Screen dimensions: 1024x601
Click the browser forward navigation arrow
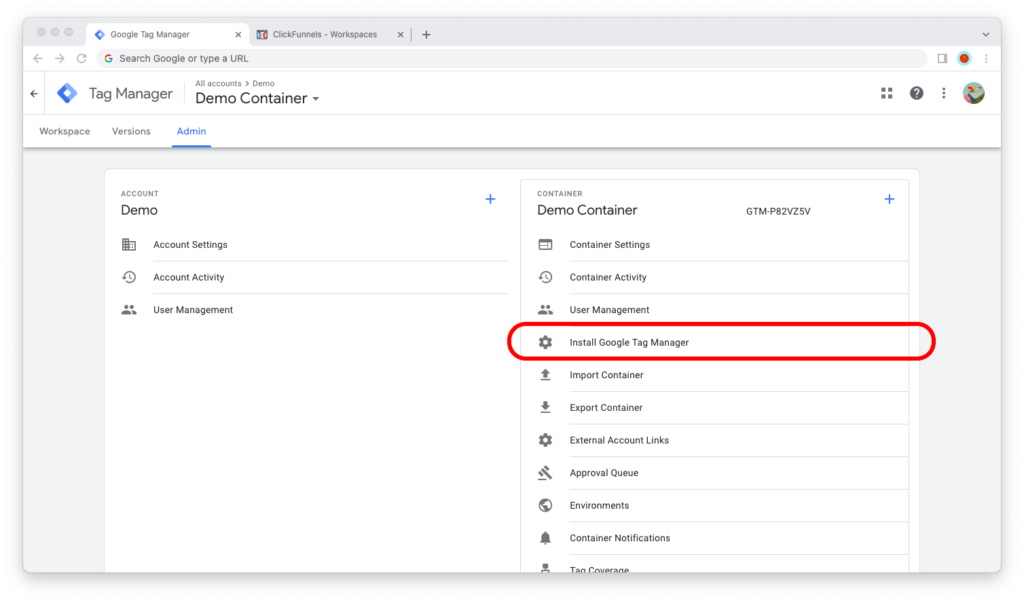tap(59, 58)
